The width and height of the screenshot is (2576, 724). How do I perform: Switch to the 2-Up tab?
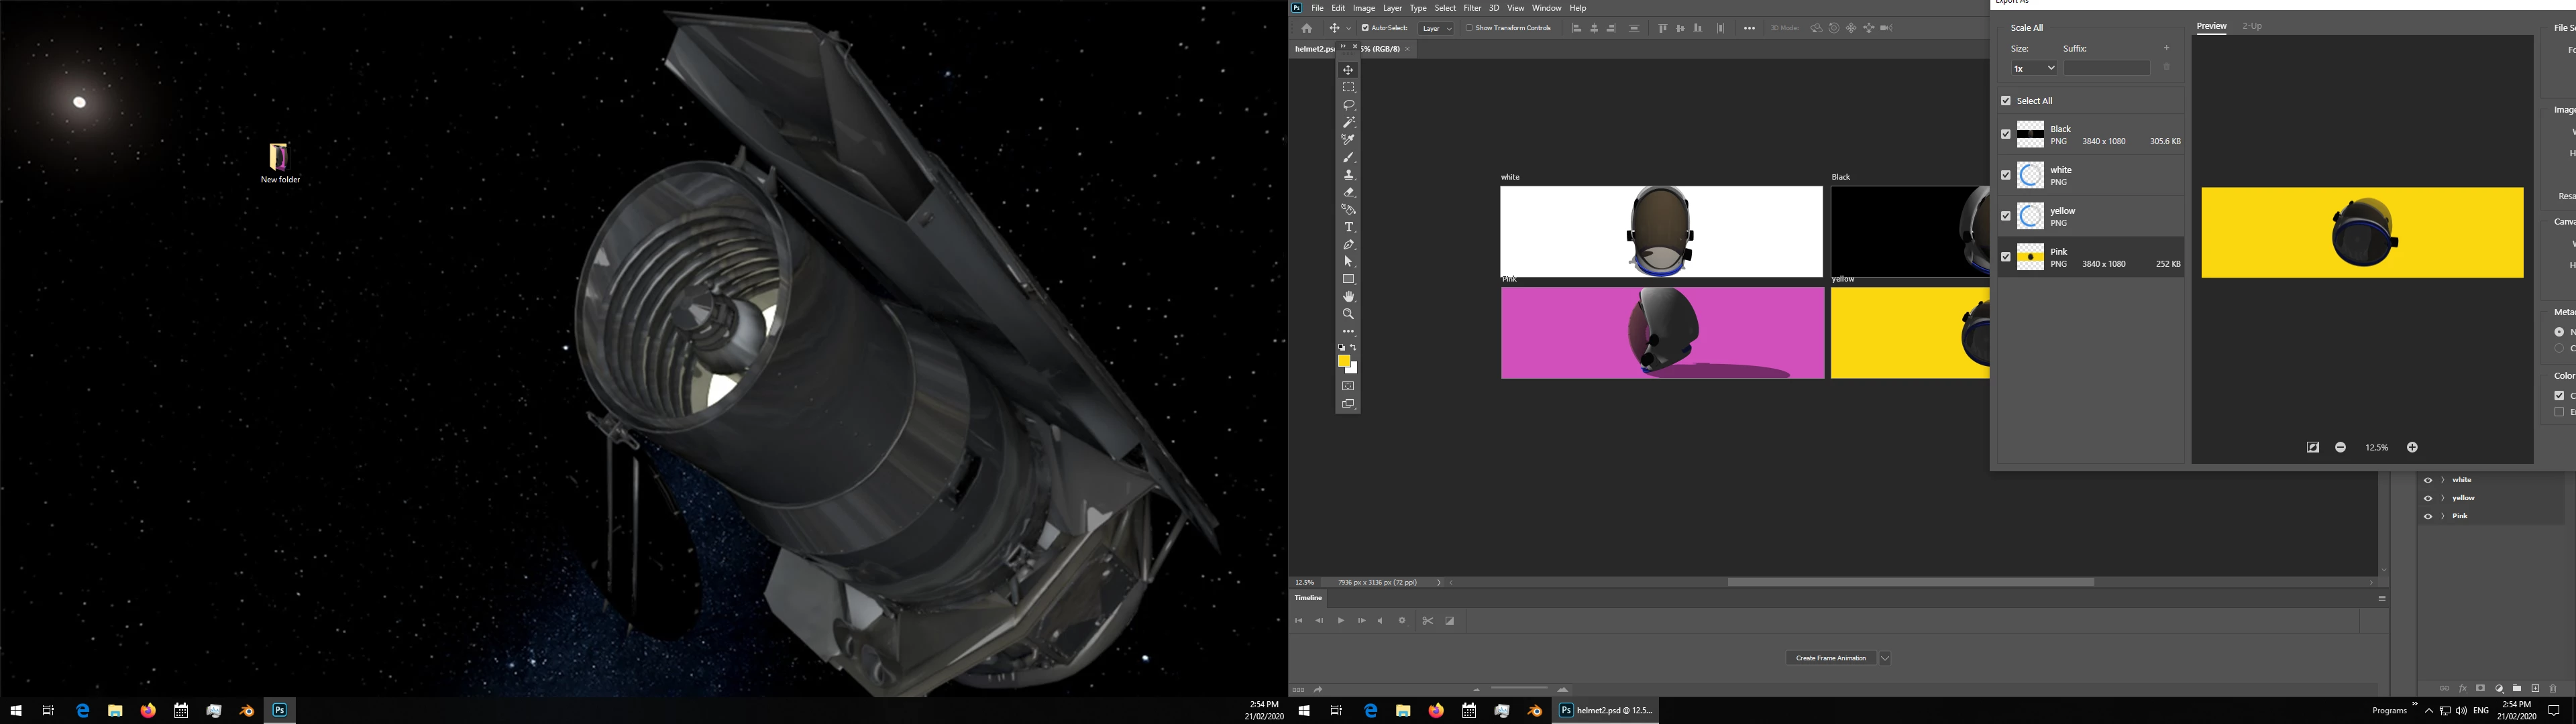tap(2251, 26)
